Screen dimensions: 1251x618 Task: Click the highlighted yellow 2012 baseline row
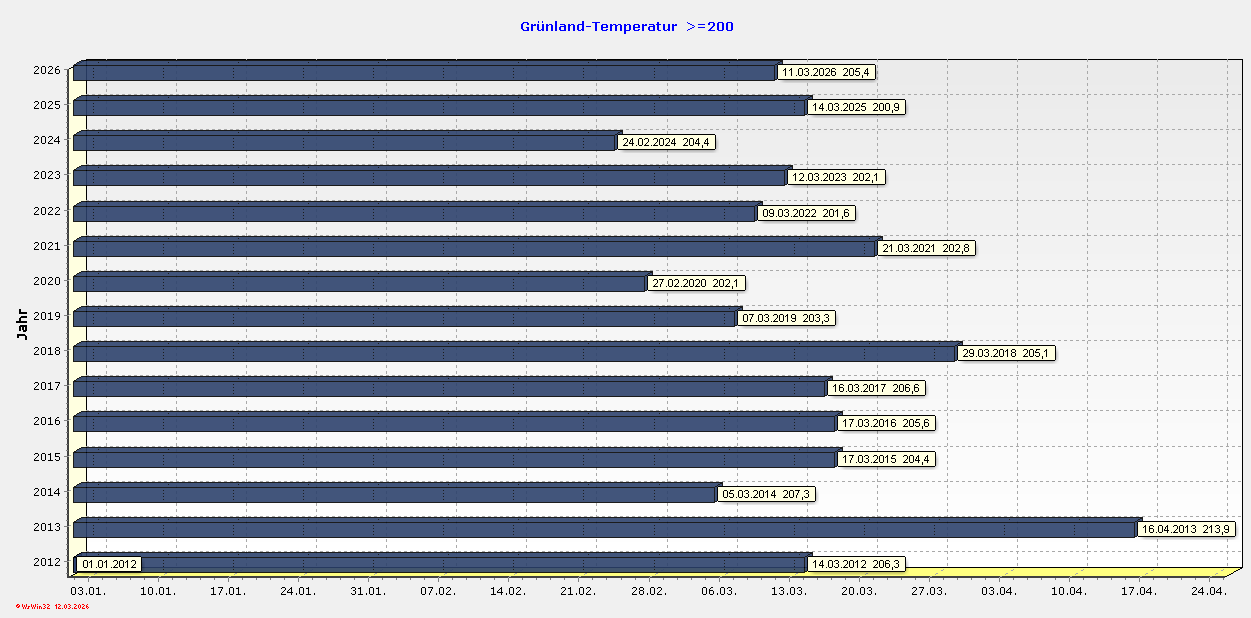click(1000, 572)
